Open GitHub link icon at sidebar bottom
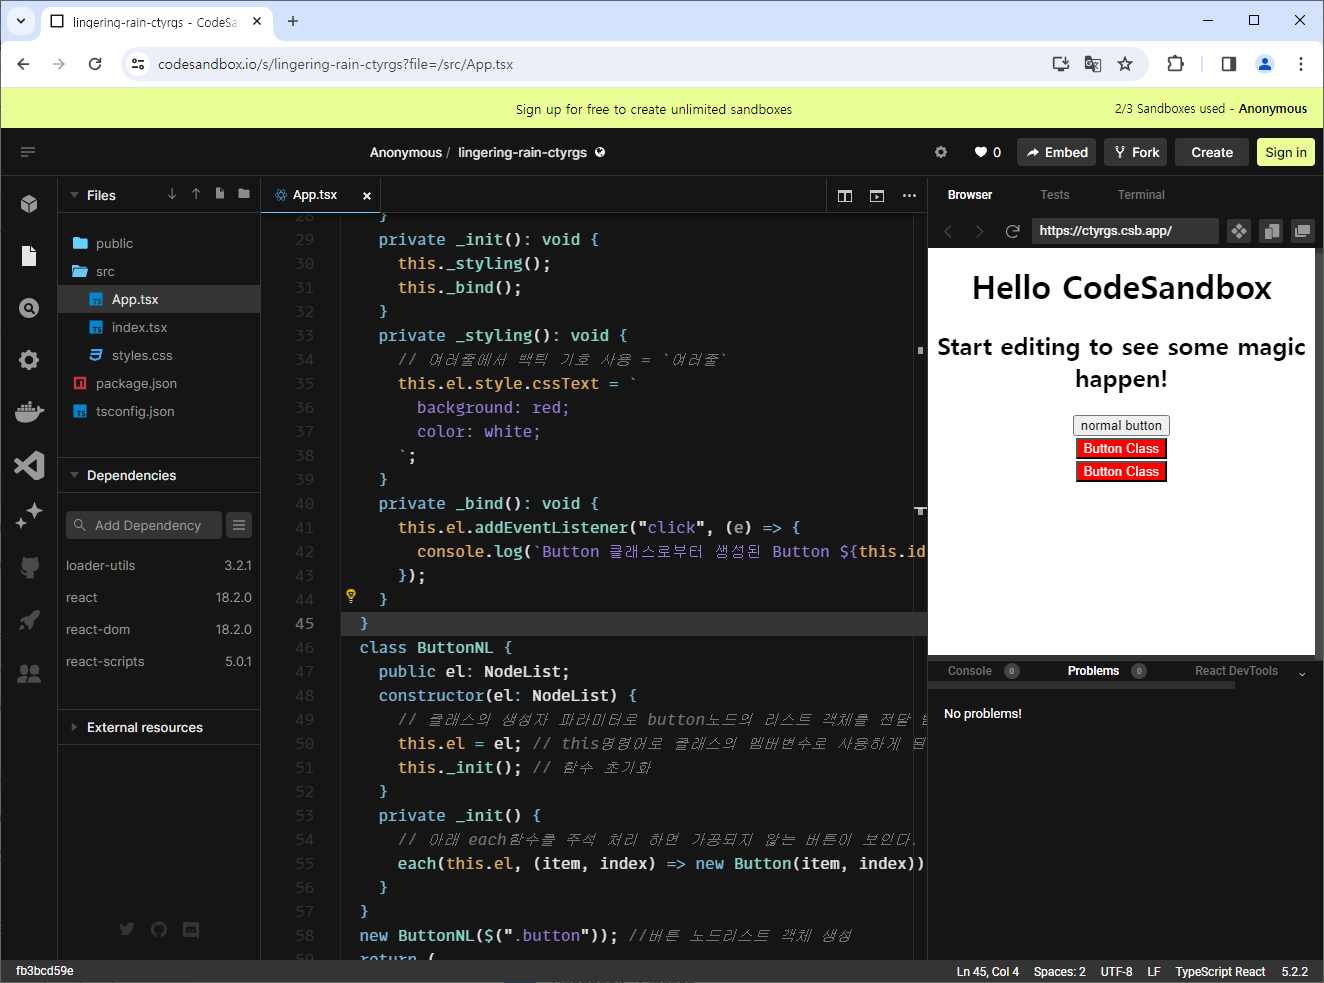This screenshot has height=983, width=1324. click(x=159, y=929)
